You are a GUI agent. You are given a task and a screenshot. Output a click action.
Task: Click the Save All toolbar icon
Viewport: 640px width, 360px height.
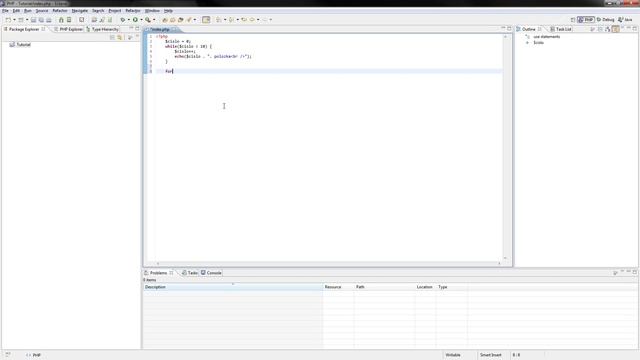coord(41,20)
